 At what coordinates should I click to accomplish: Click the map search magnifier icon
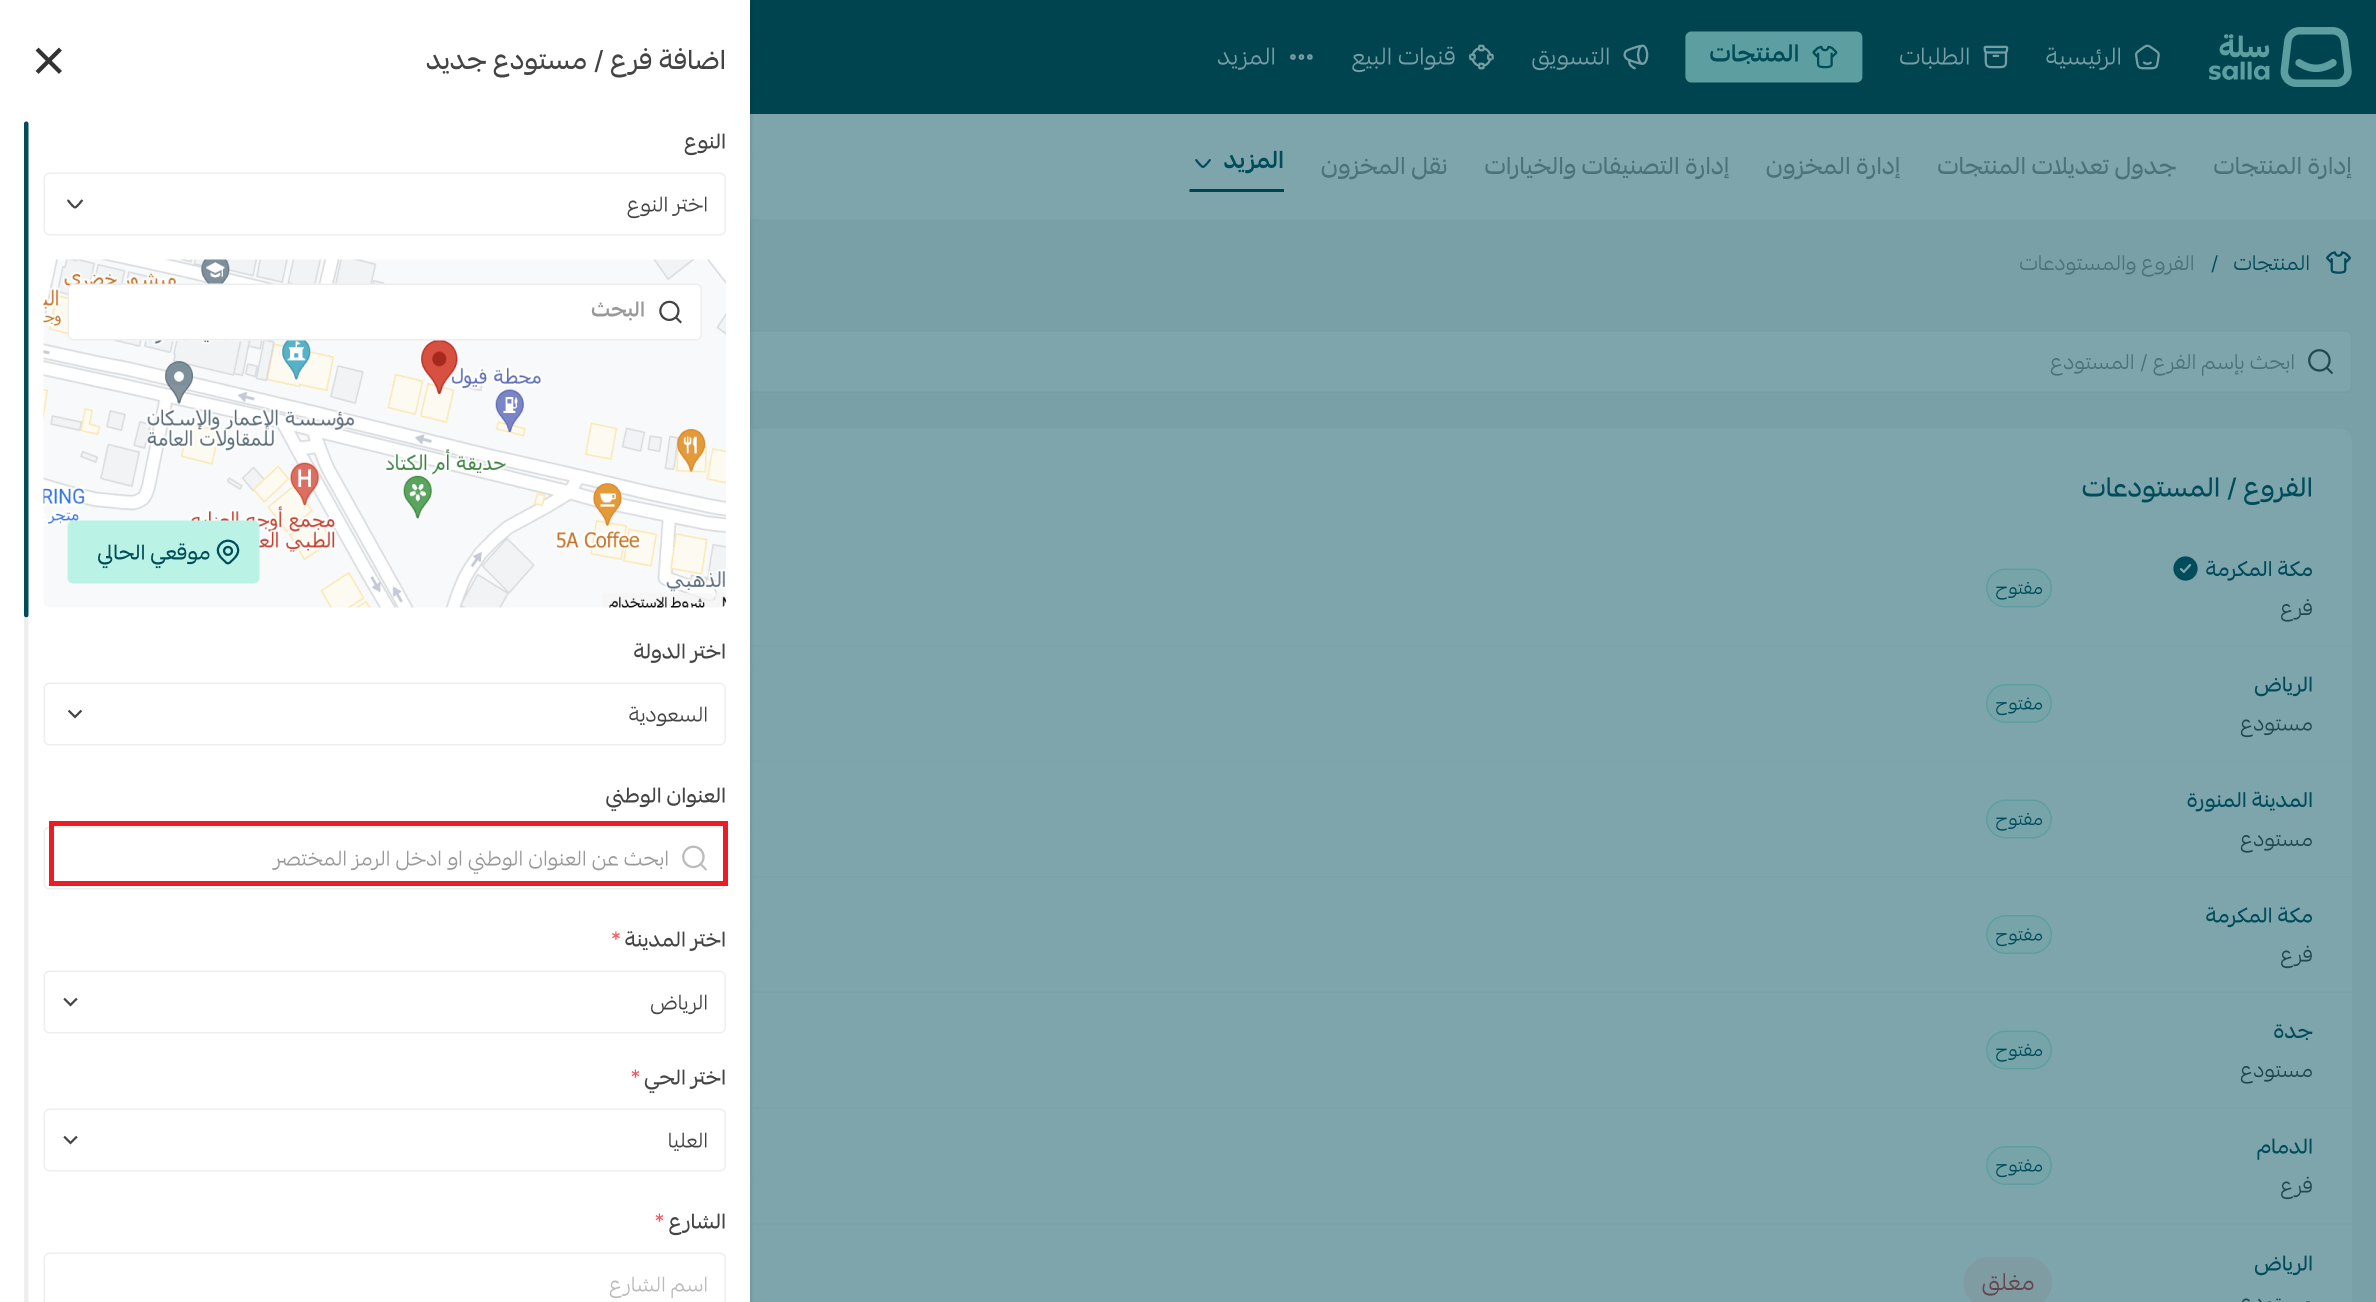tap(671, 312)
